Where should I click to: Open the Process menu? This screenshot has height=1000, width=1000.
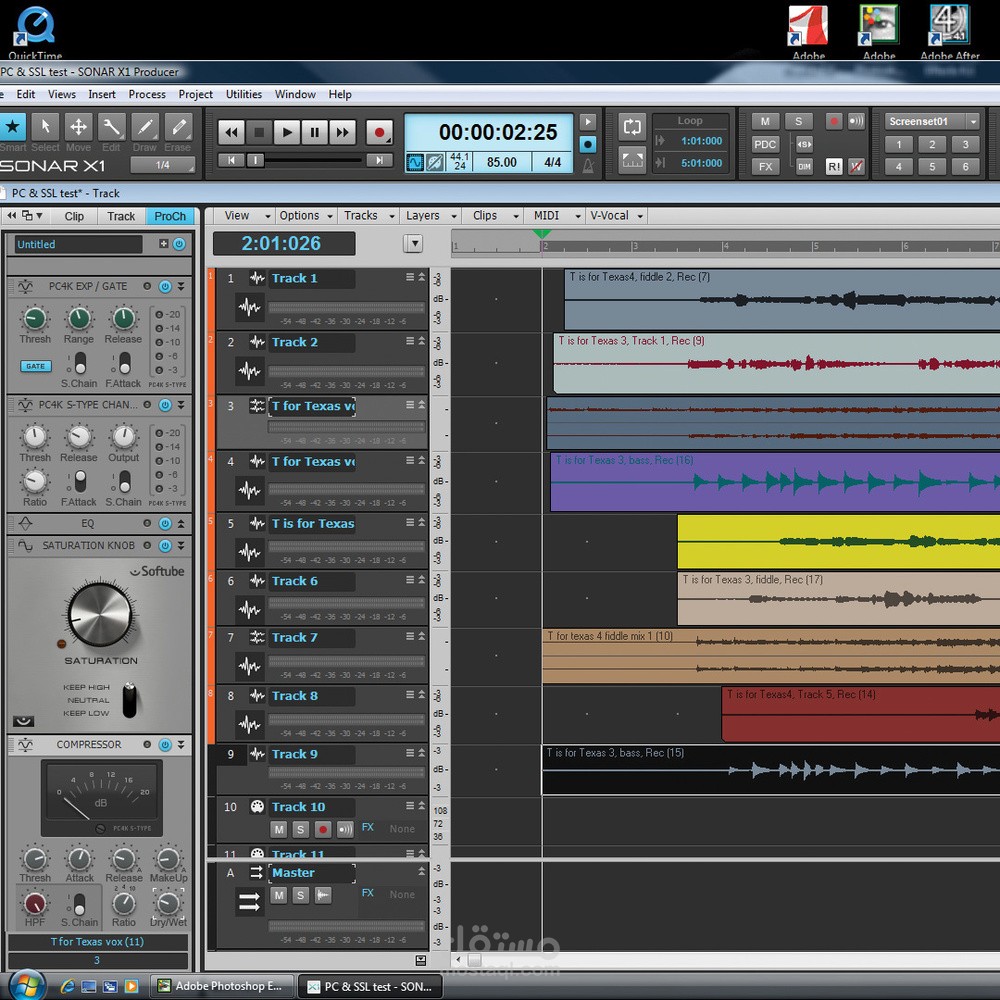pyautogui.click(x=147, y=94)
